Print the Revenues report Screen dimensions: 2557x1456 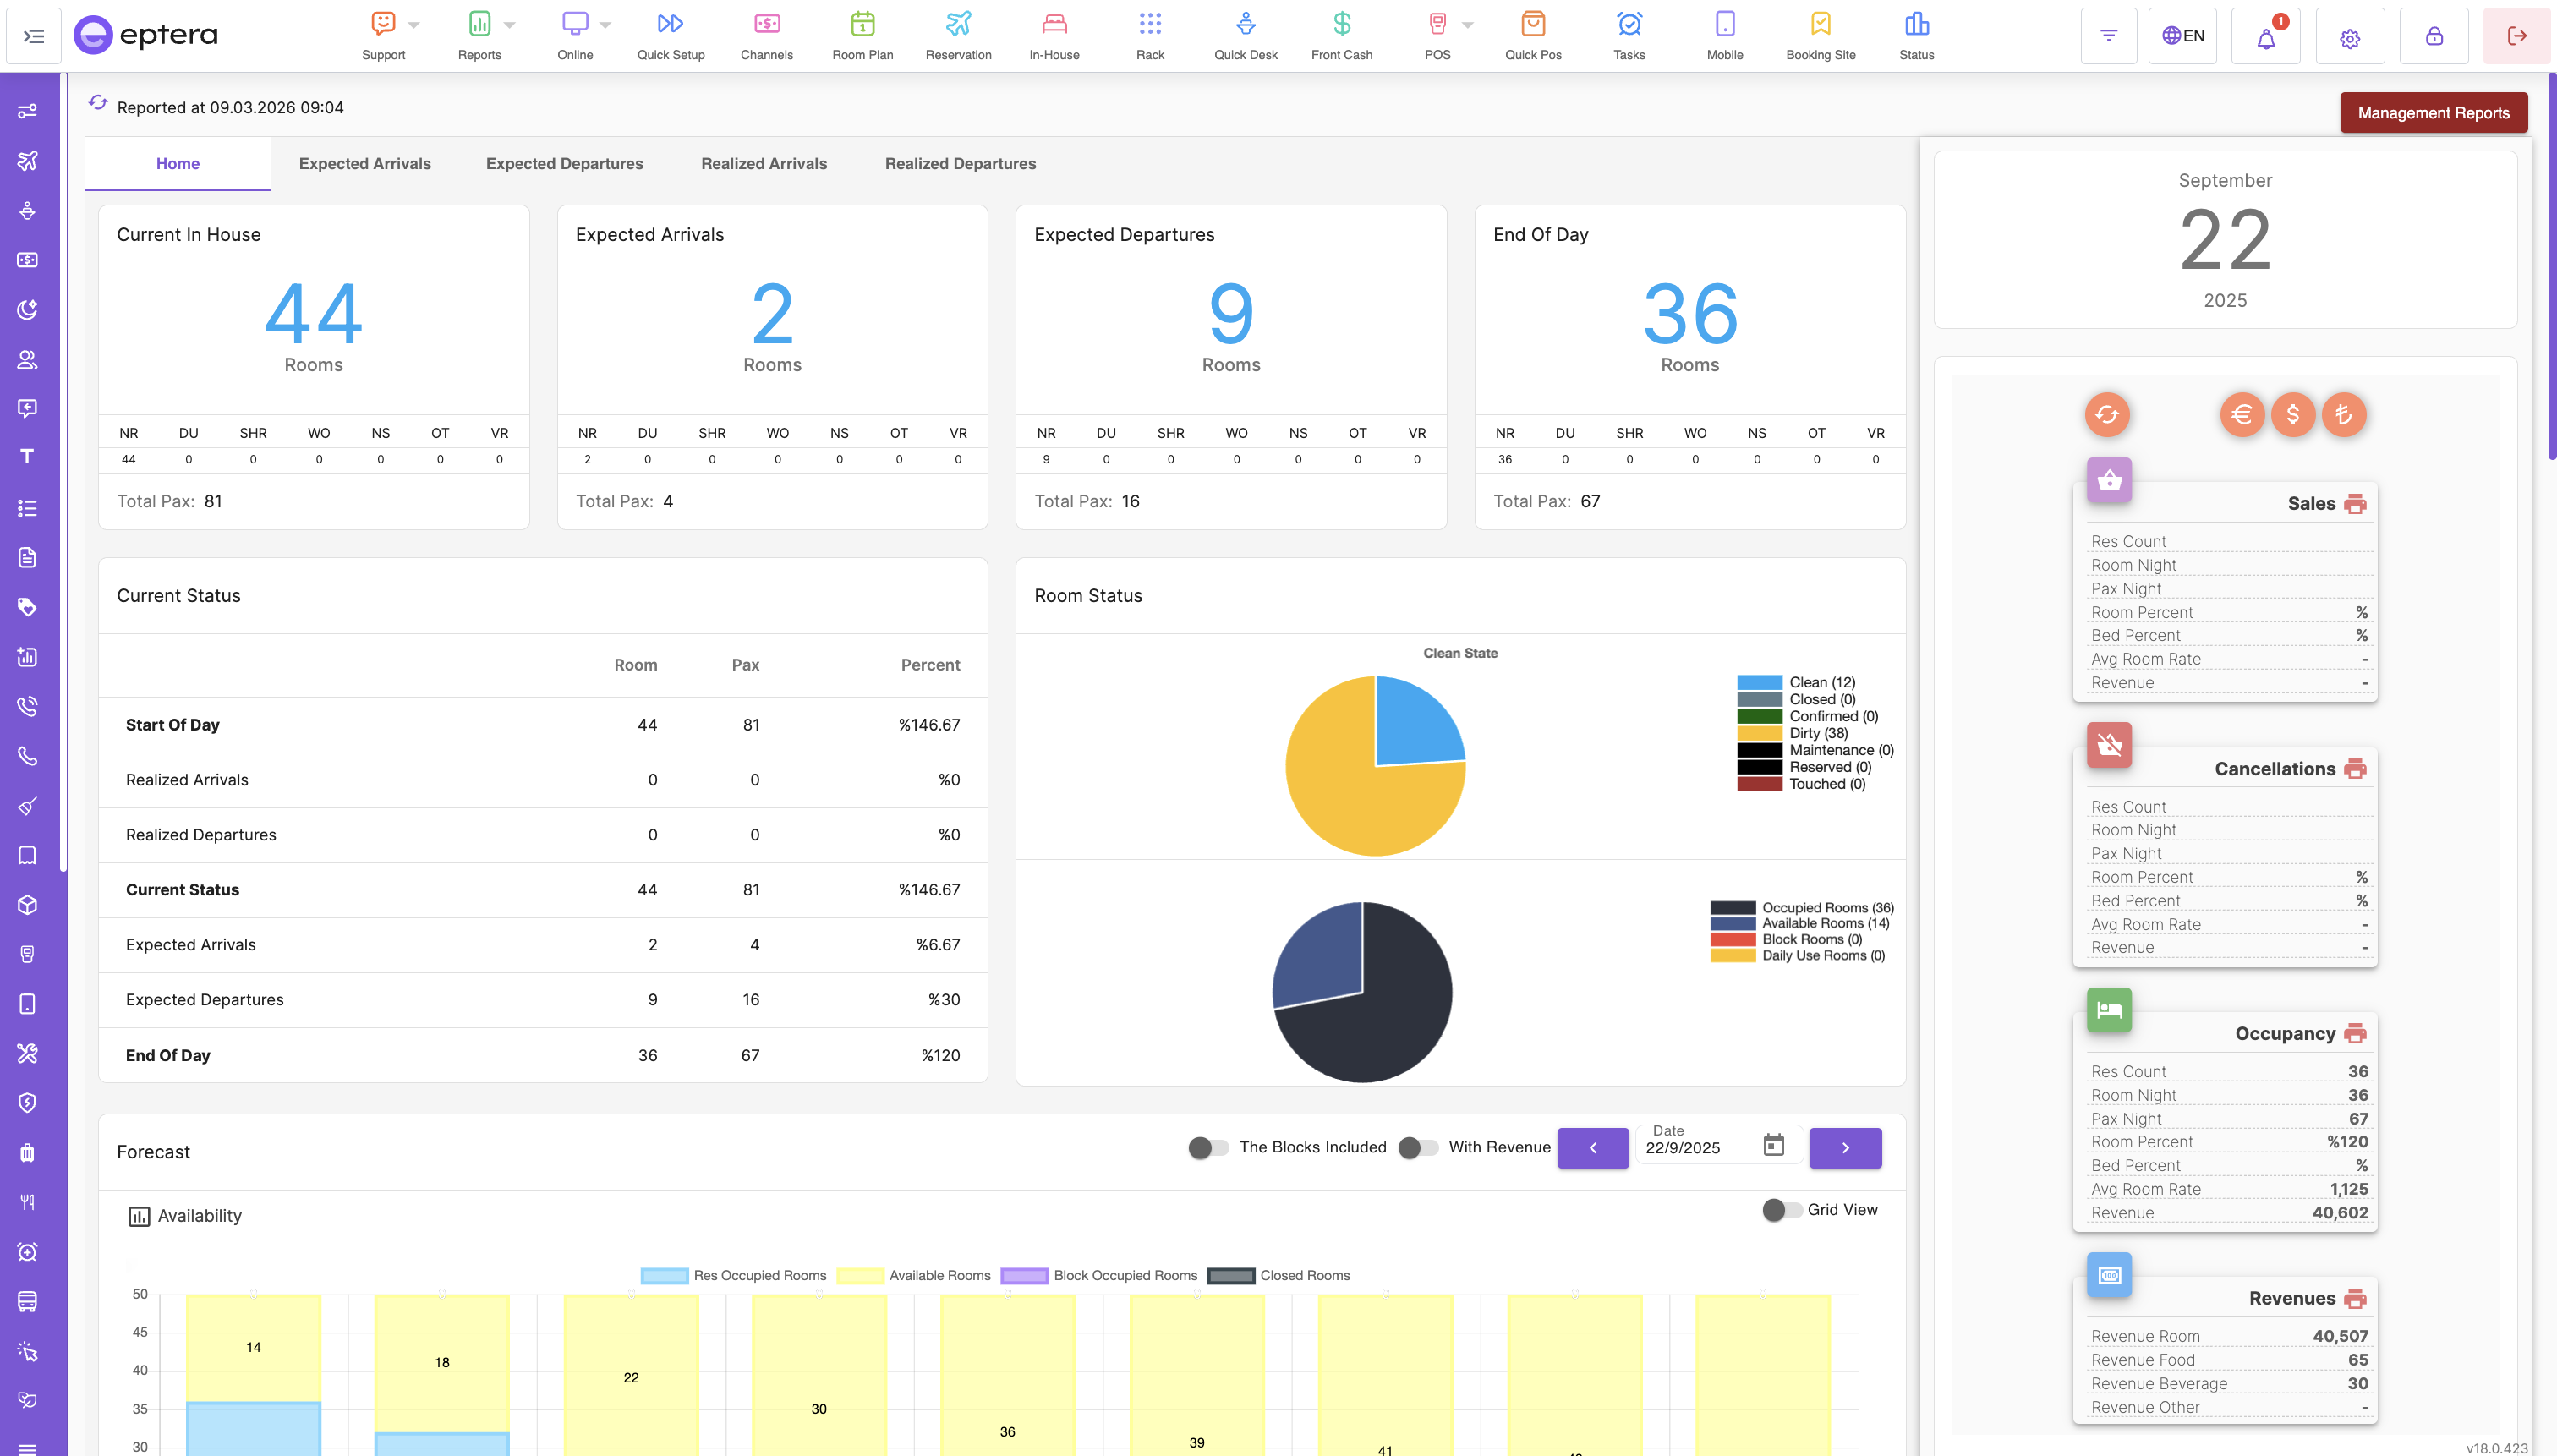(x=2355, y=1299)
